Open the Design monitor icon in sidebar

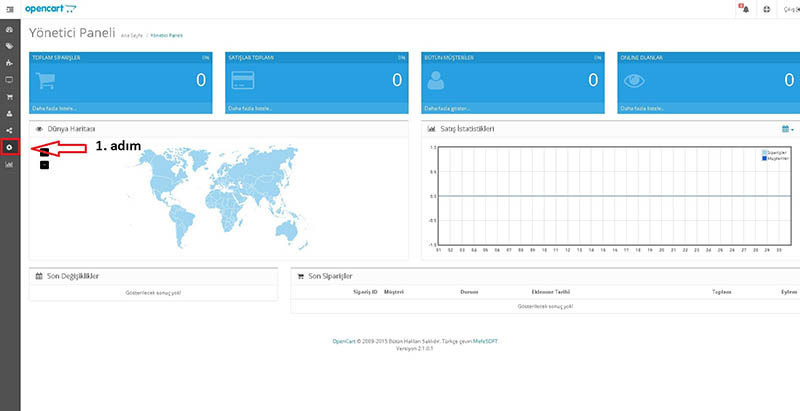coord(9,80)
